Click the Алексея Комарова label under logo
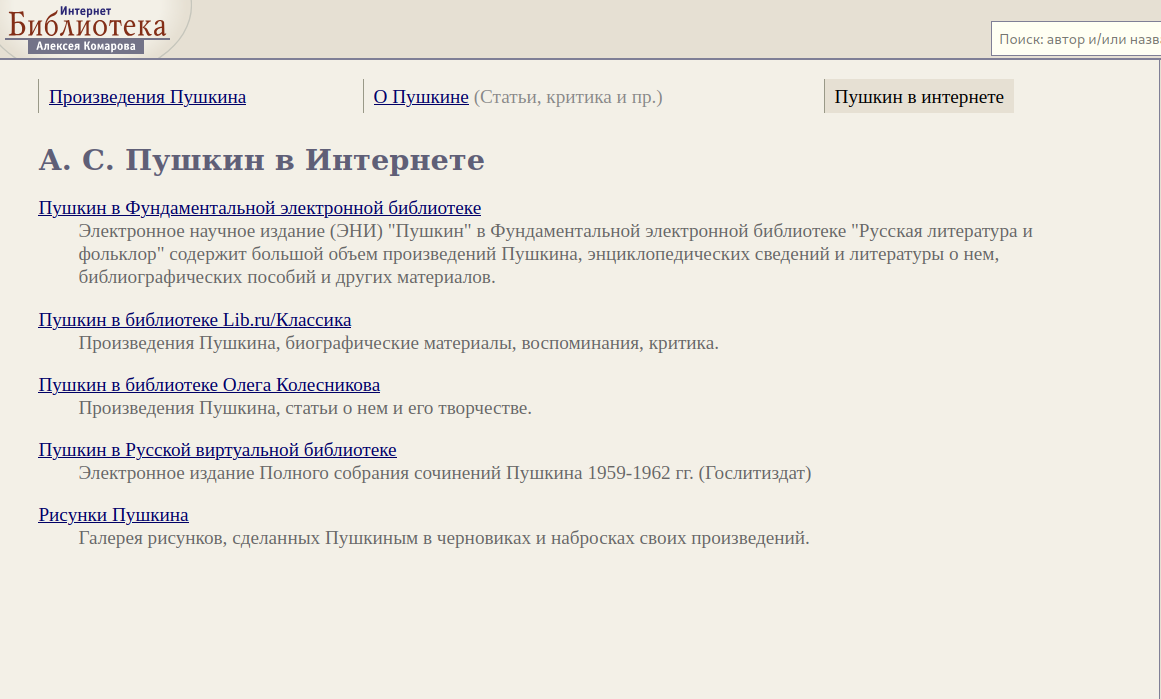 pos(87,47)
